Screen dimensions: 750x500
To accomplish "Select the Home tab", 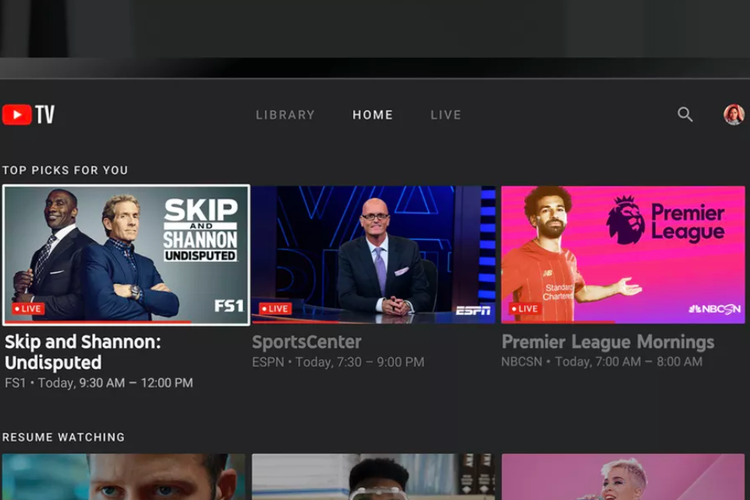I will pyautogui.click(x=373, y=115).
